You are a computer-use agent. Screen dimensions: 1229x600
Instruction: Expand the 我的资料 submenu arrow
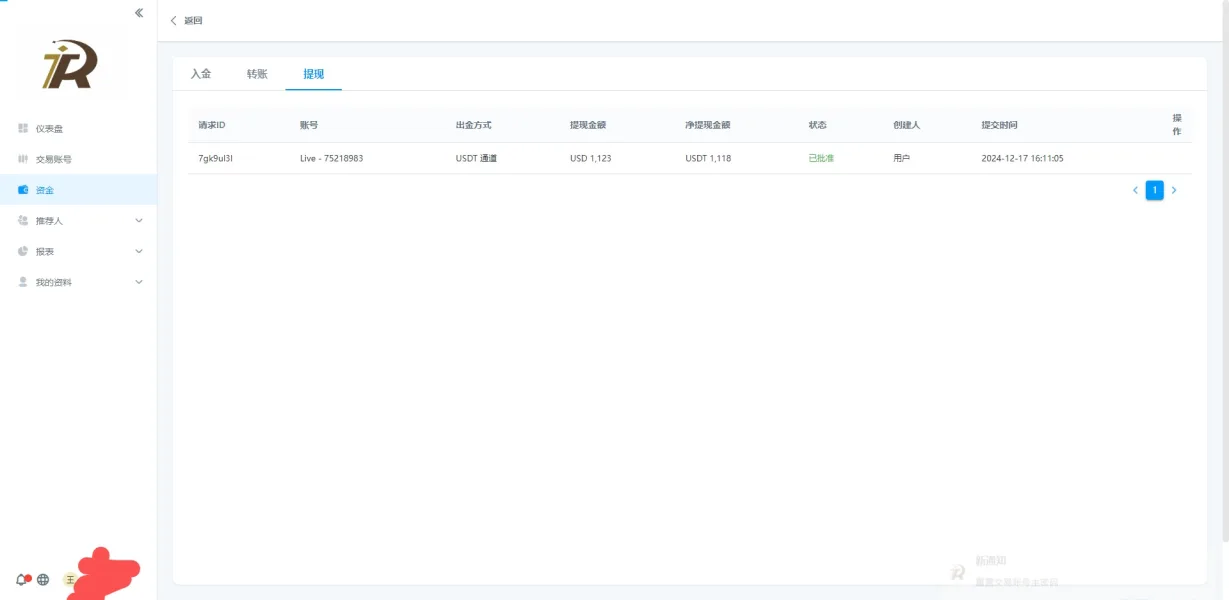(x=139, y=282)
